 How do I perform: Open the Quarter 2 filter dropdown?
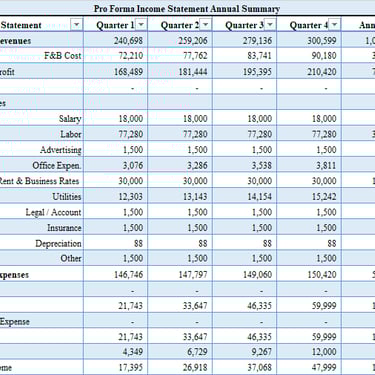coord(206,25)
